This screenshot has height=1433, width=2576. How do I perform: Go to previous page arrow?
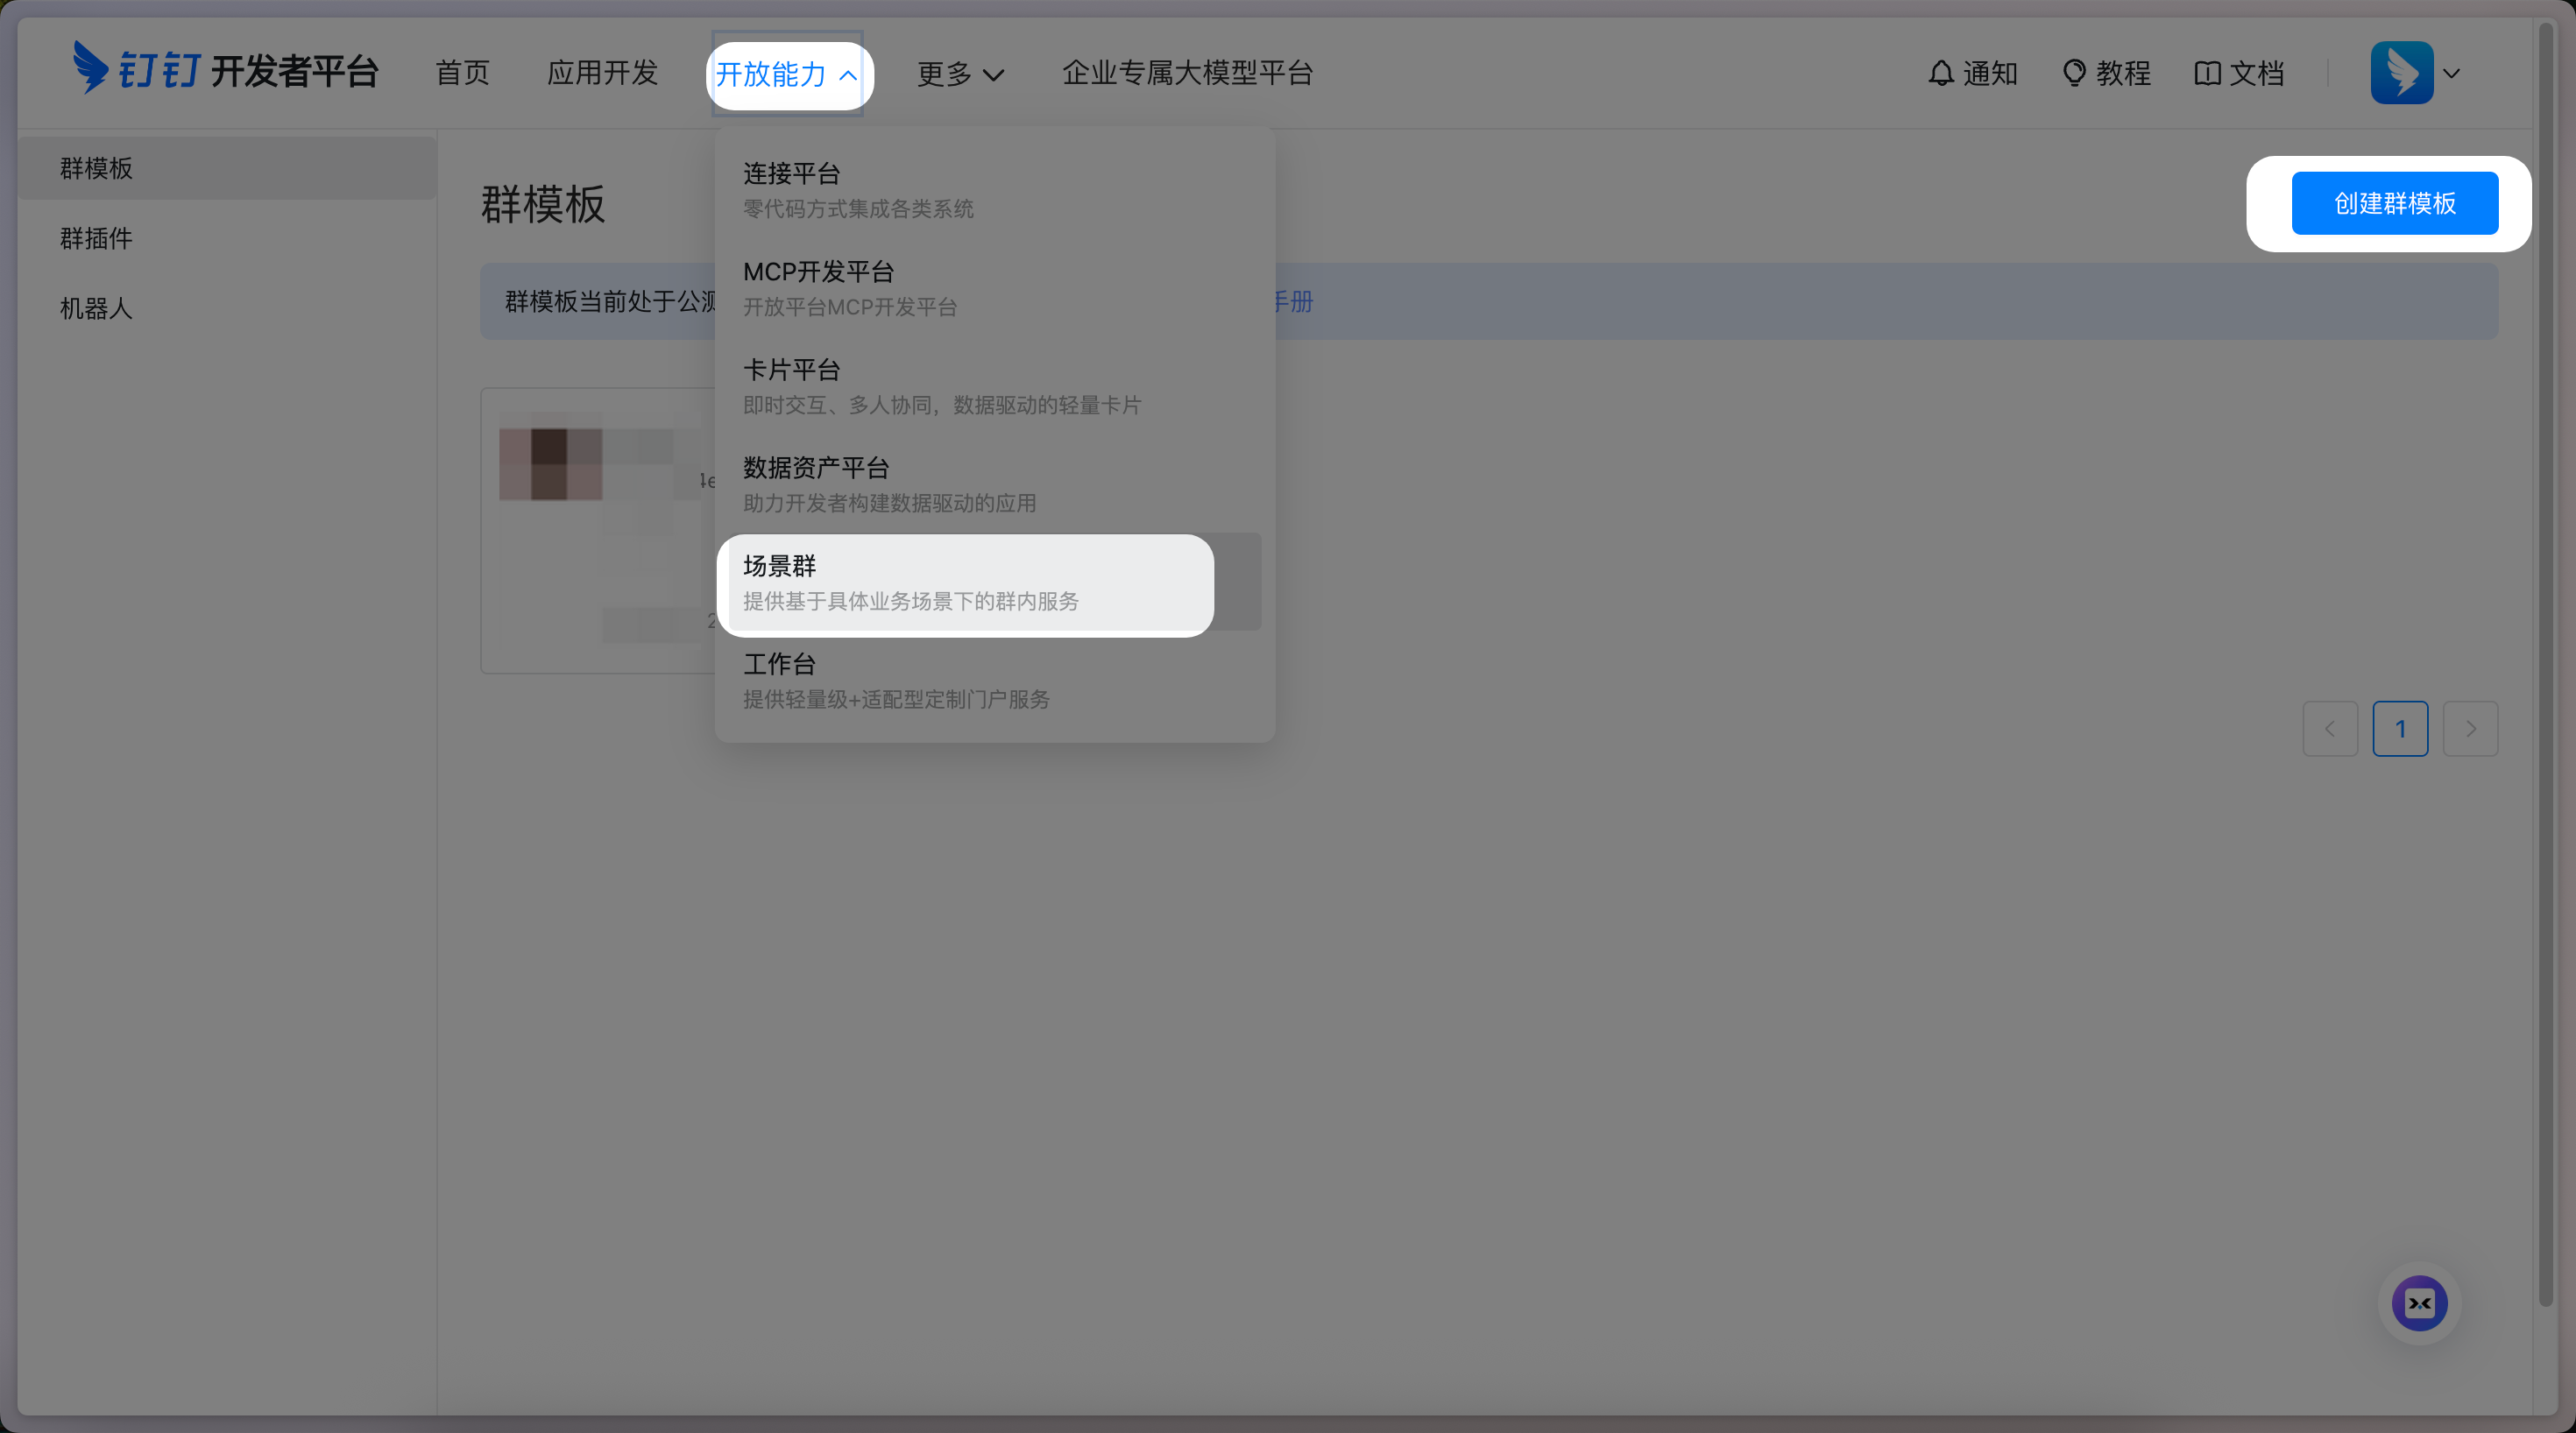[x=2330, y=729]
